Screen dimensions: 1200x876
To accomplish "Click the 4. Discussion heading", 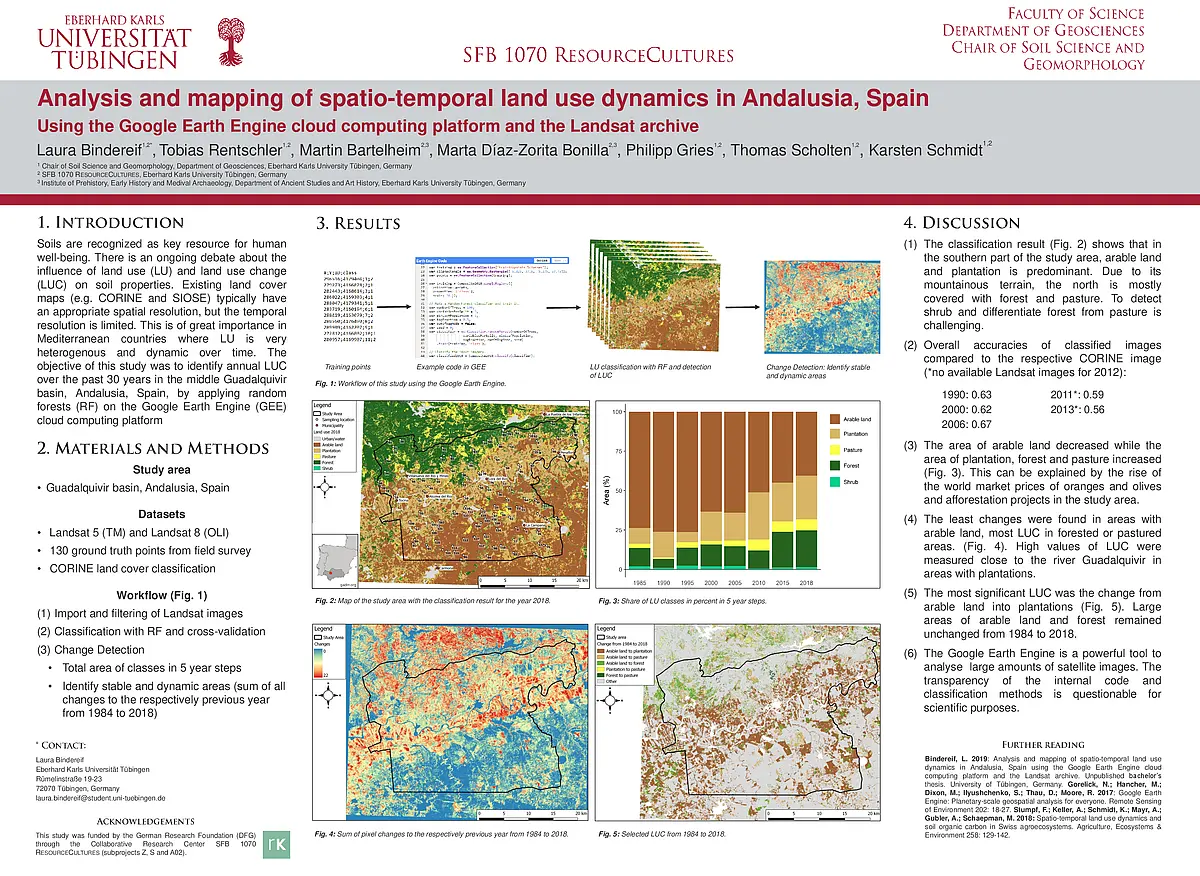I will 962,223.
